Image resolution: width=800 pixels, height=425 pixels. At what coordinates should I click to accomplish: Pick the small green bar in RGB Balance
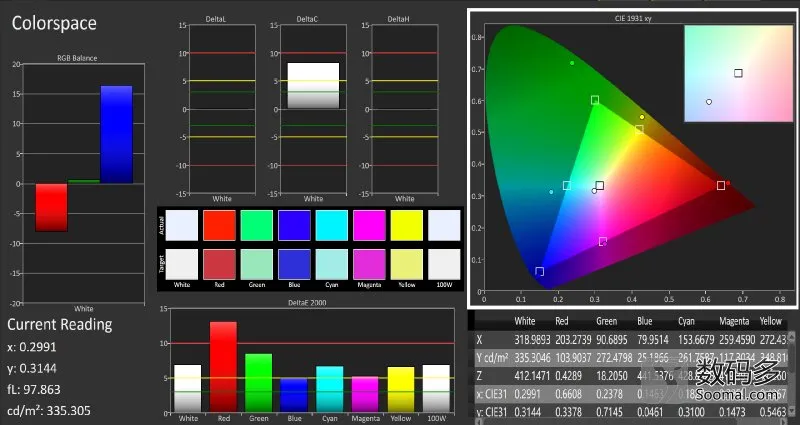(84, 182)
